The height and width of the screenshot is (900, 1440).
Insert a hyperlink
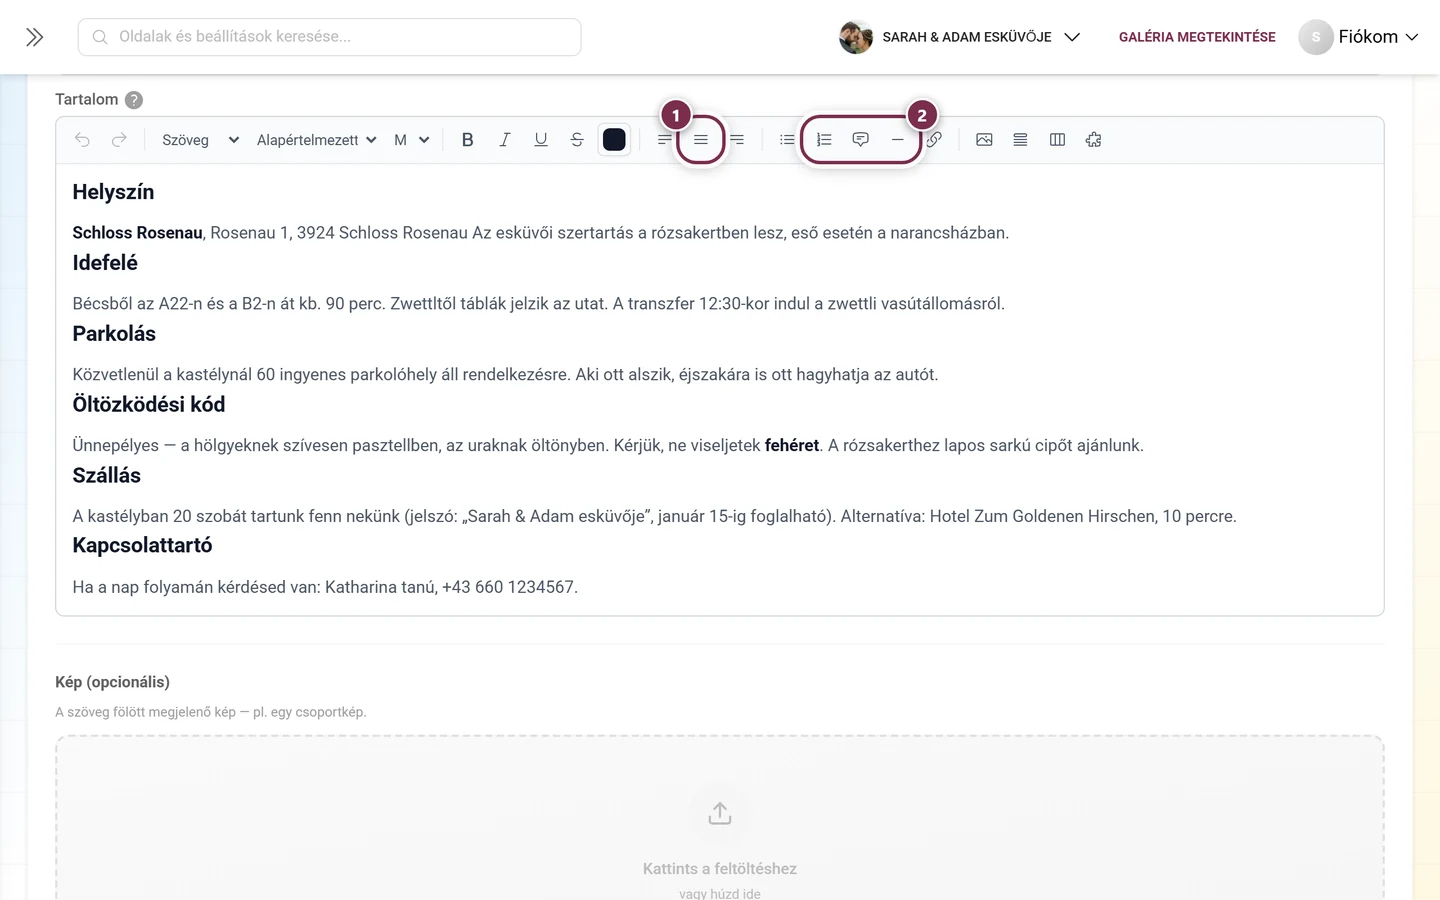pos(934,140)
